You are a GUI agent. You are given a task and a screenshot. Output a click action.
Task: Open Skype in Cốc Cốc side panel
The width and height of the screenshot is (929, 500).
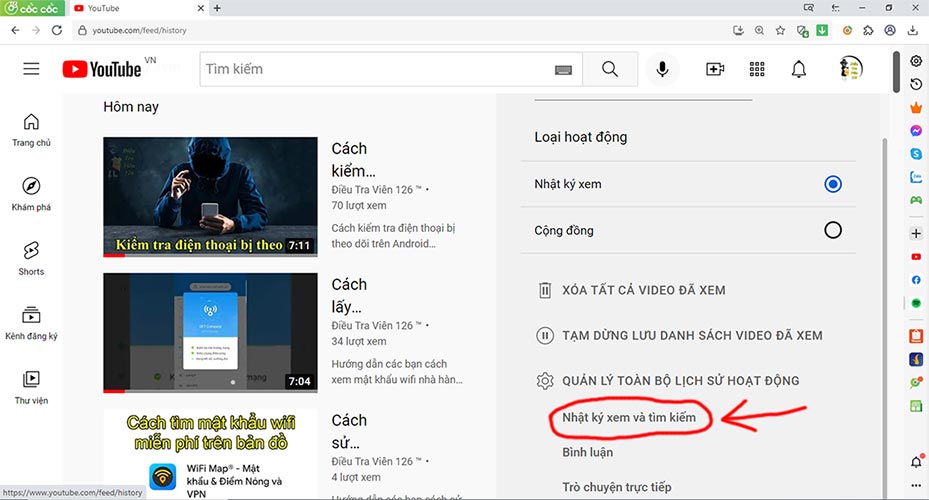pyautogui.click(x=916, y=153)
